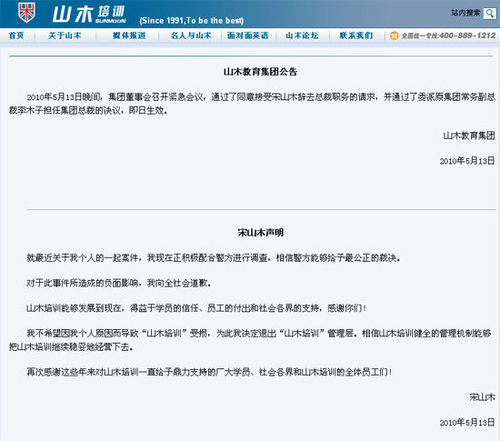500x441 pixels.
Task: Open the 联系我们 menu item
Action: click(x=356, y=36)
